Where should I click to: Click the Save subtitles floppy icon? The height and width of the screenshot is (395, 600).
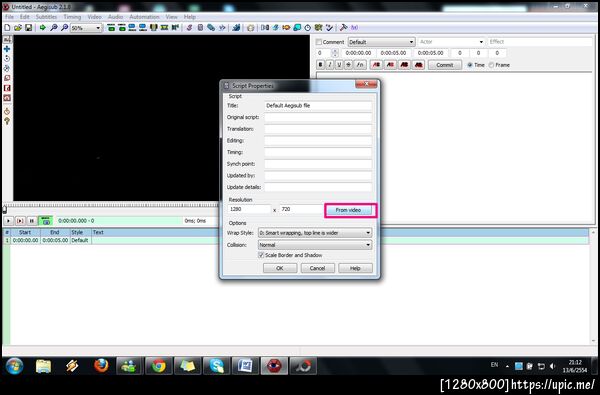(28, 28)
